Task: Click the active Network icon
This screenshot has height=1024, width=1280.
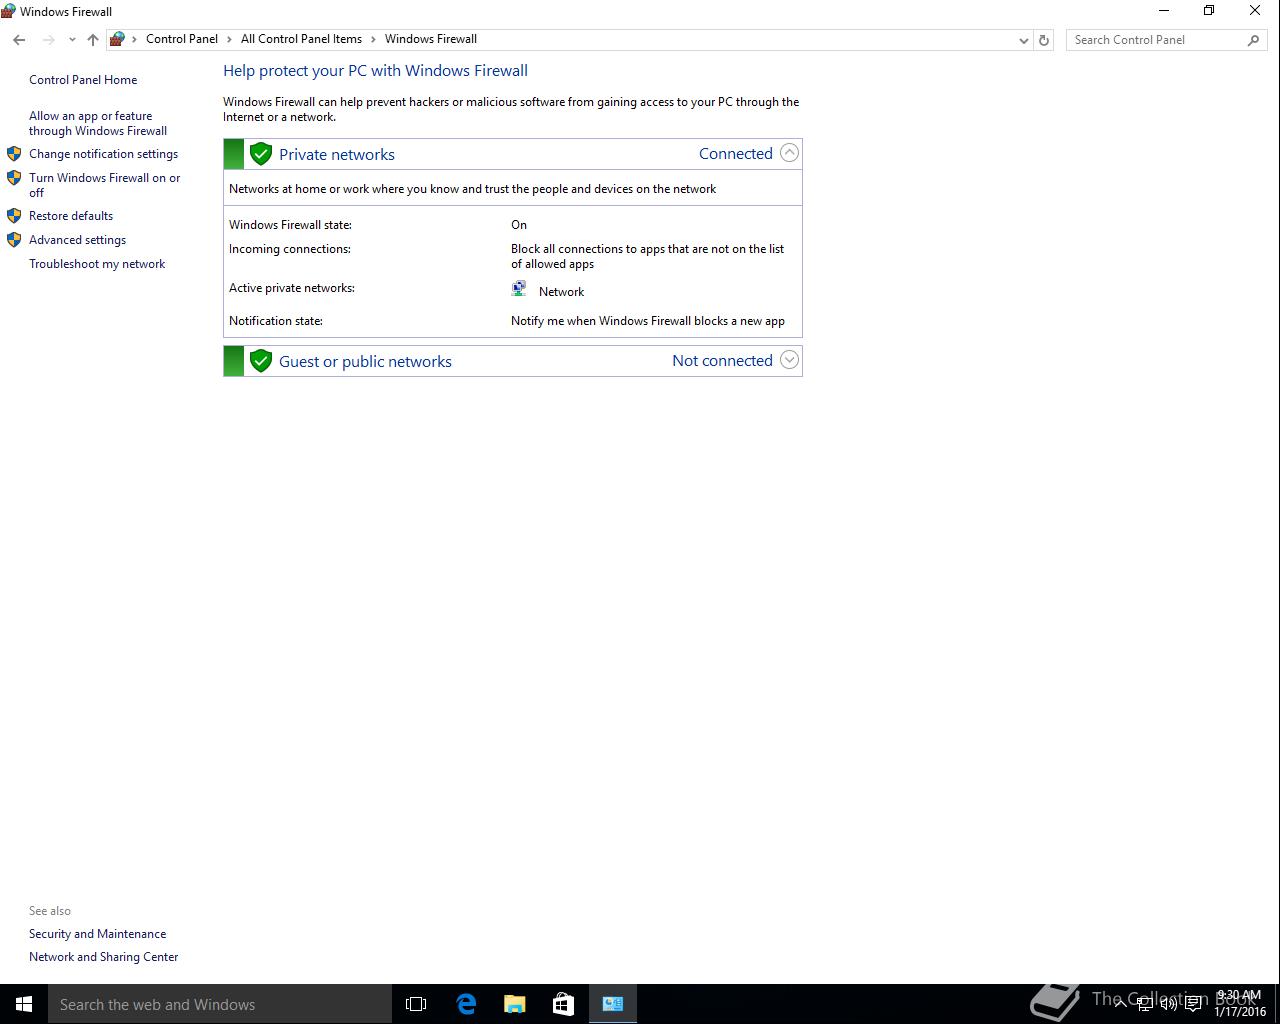Action: coord(519,289)
